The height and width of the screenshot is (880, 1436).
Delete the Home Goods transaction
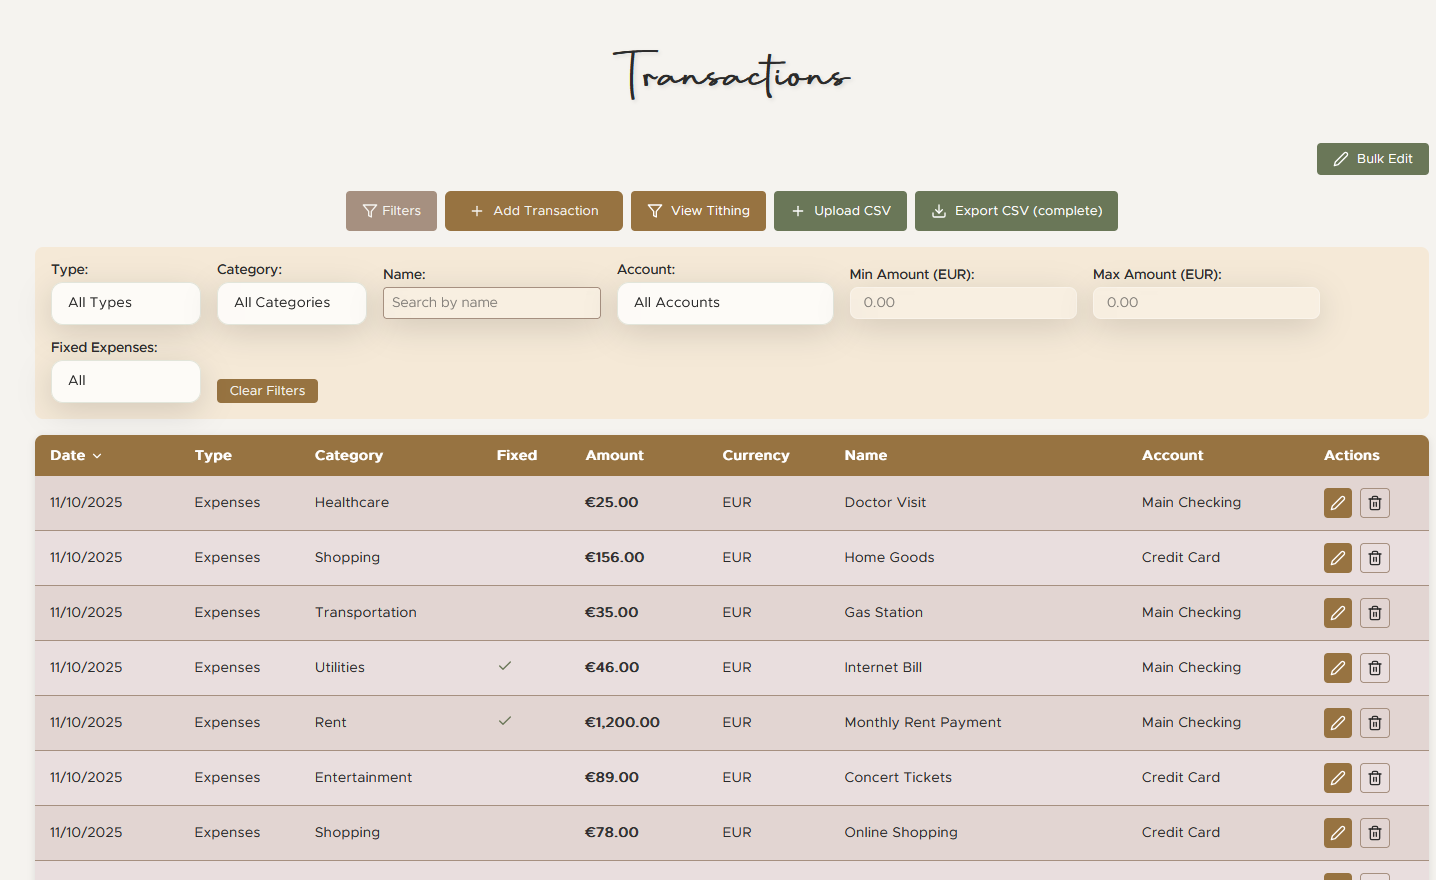[1374, 558]
